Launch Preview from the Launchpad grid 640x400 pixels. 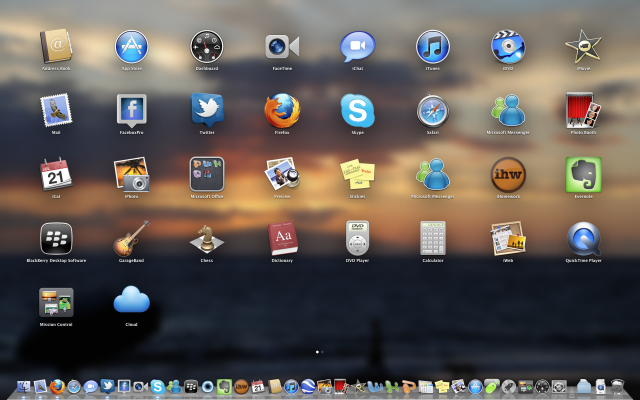[282, 174]
